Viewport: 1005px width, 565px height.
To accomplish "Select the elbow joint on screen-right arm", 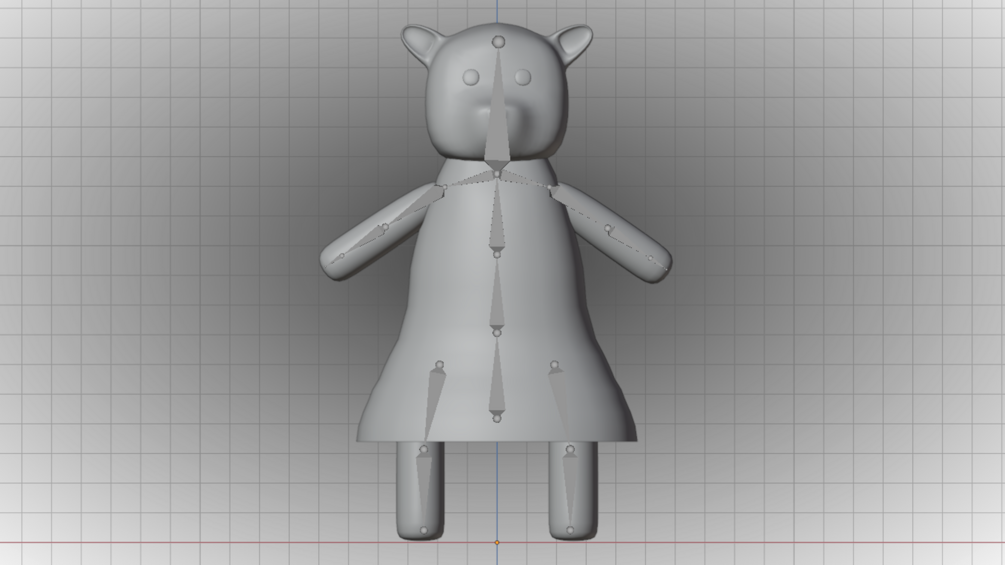I will (608, 228).
